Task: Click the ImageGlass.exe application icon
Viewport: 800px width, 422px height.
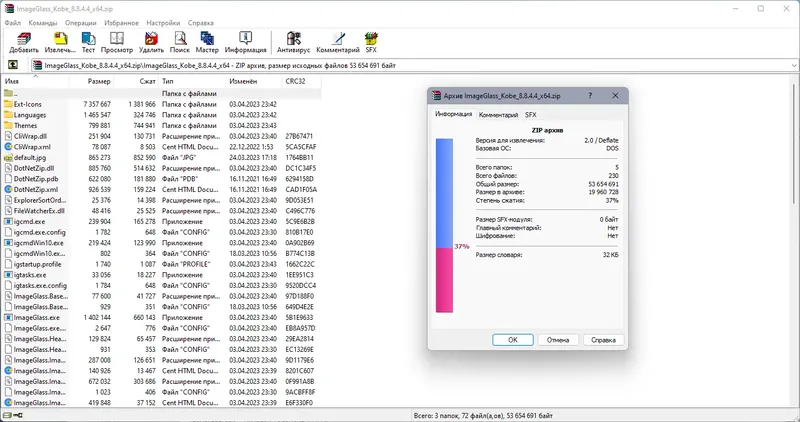Action: (8, 317)
